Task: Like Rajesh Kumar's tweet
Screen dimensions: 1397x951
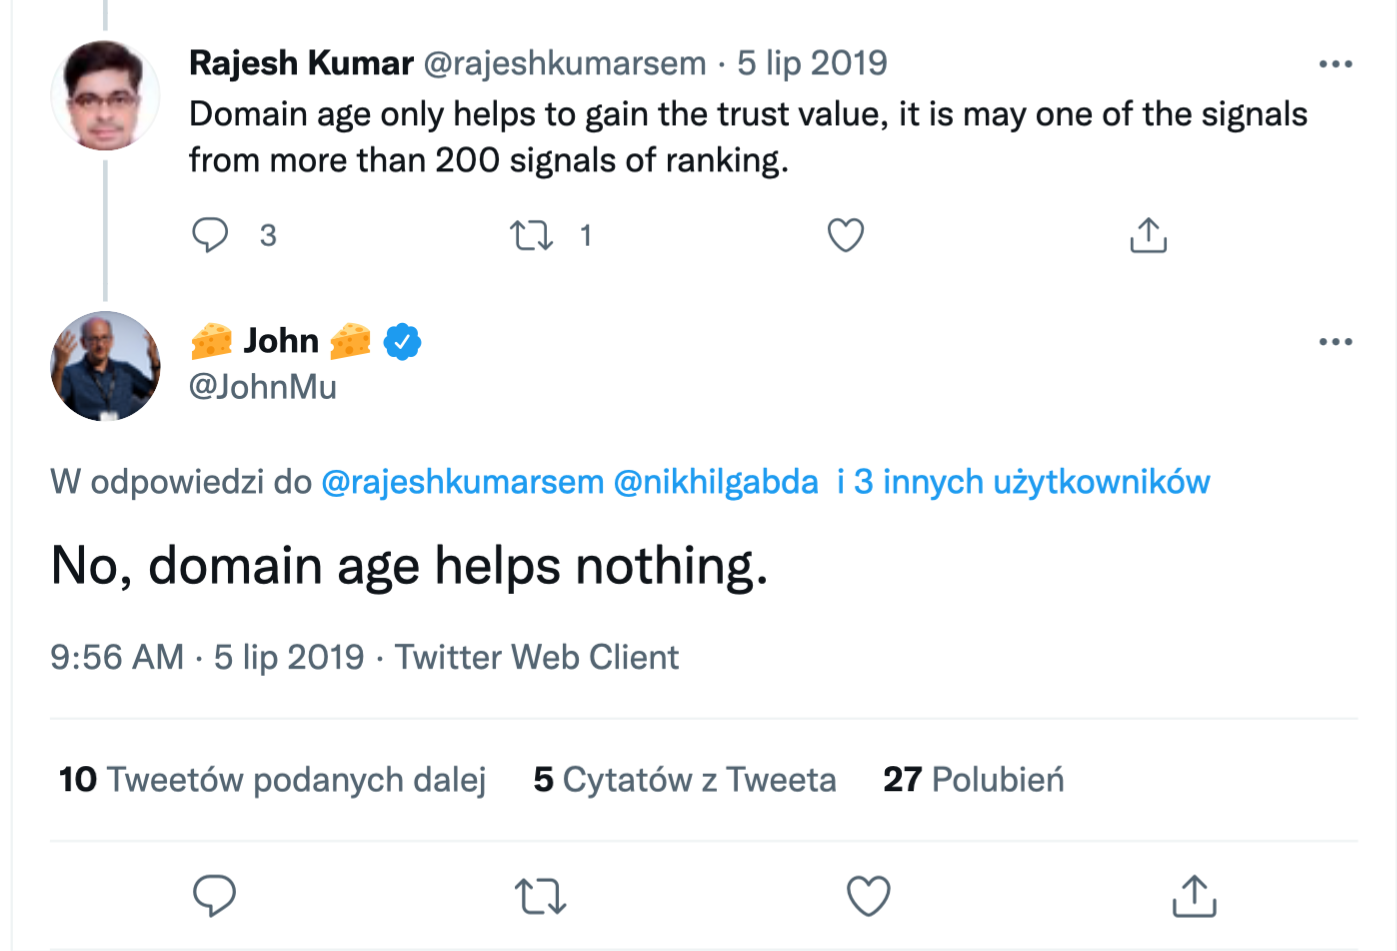Action: [x=846, y=235]
